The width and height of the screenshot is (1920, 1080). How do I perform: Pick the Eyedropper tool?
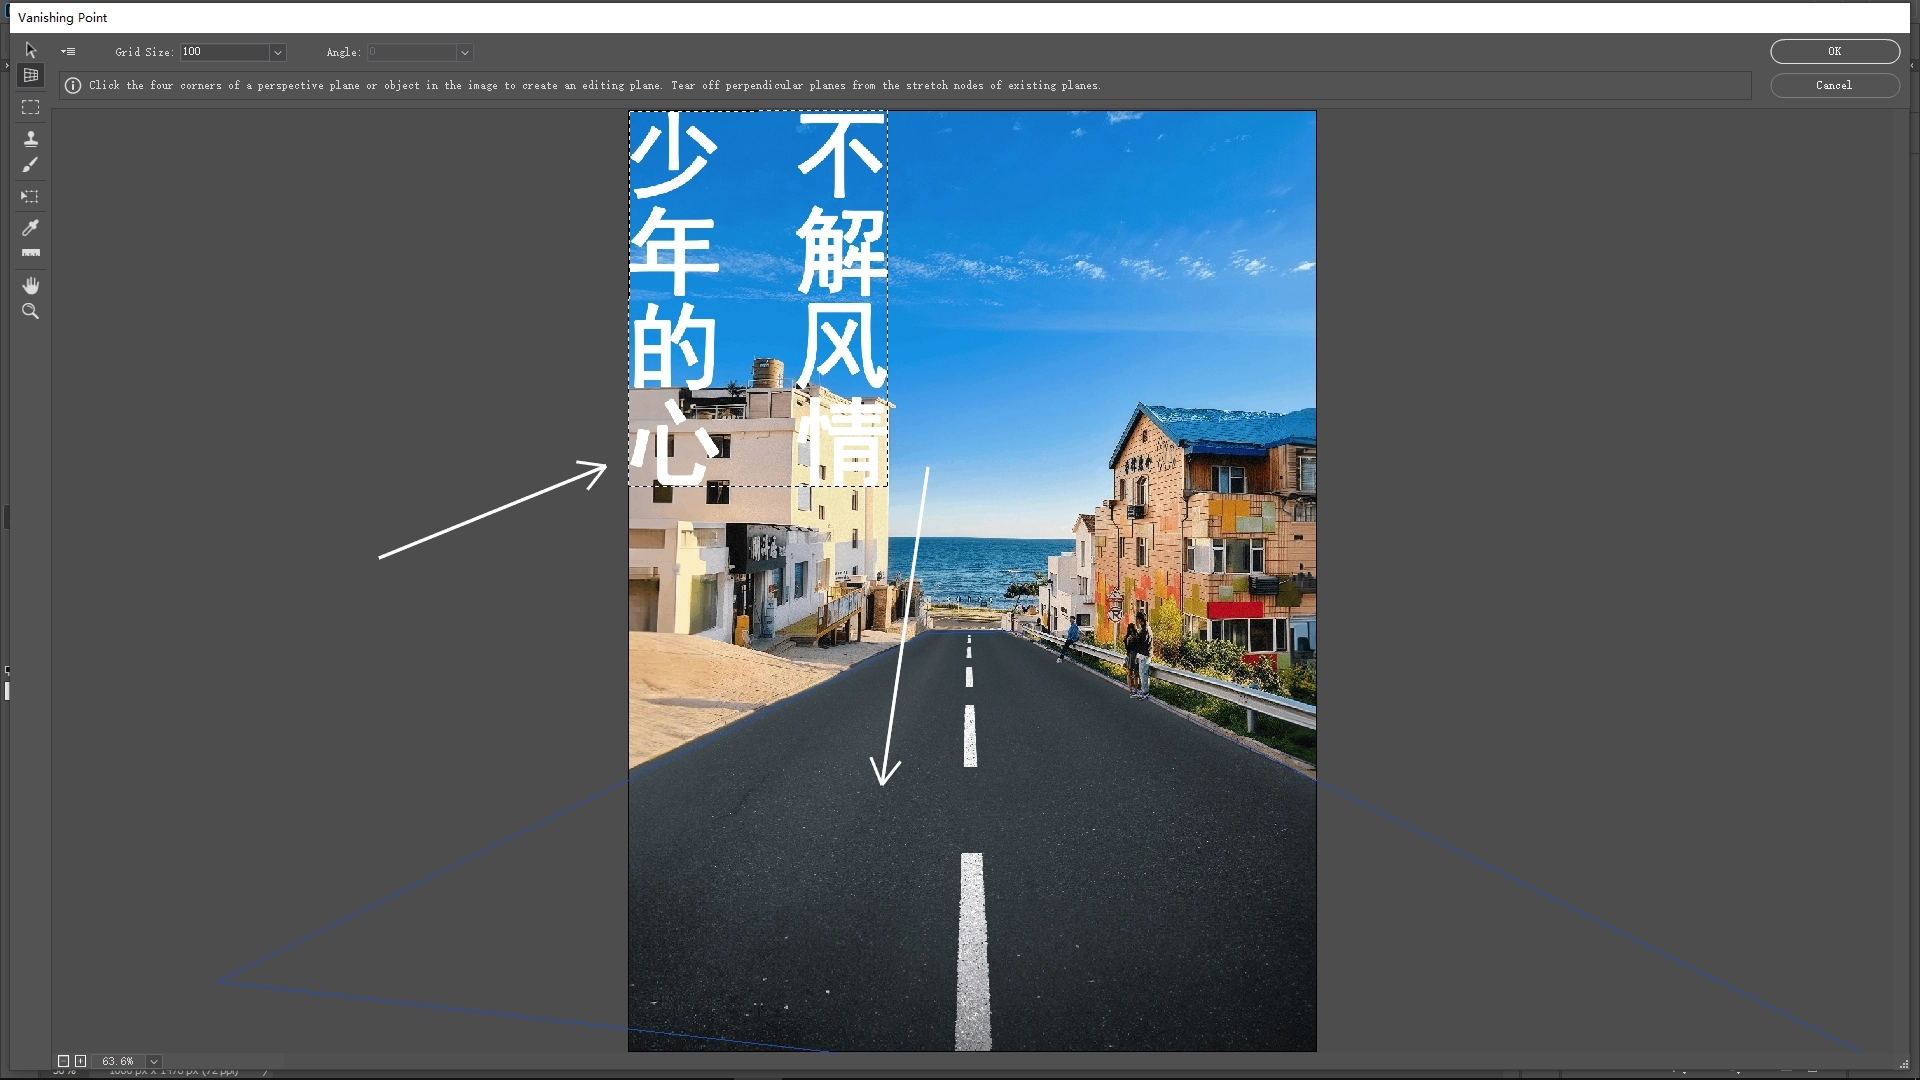(30, 228)
